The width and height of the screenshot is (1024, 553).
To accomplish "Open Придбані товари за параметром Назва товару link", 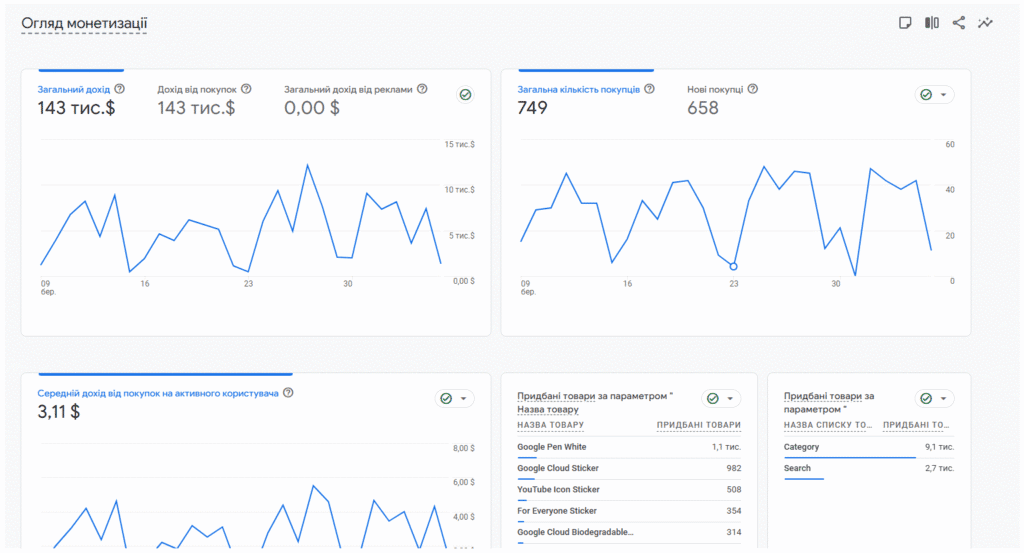I will point(594,402).
